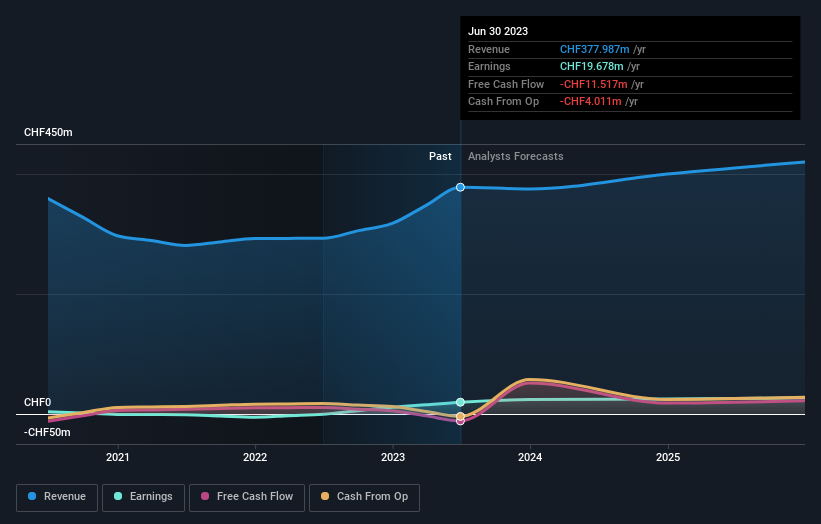Click the -CHF11.517m free cash flow value
The image size is (821, 524).
pos(594,84)
